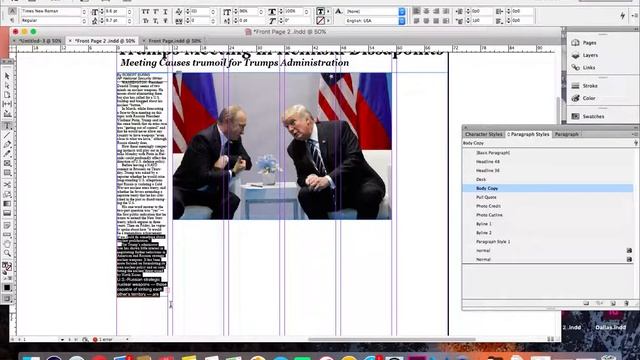Select the Gradient Feather tool
Viewport: 640px width, 360px height.
coord(7,213)
